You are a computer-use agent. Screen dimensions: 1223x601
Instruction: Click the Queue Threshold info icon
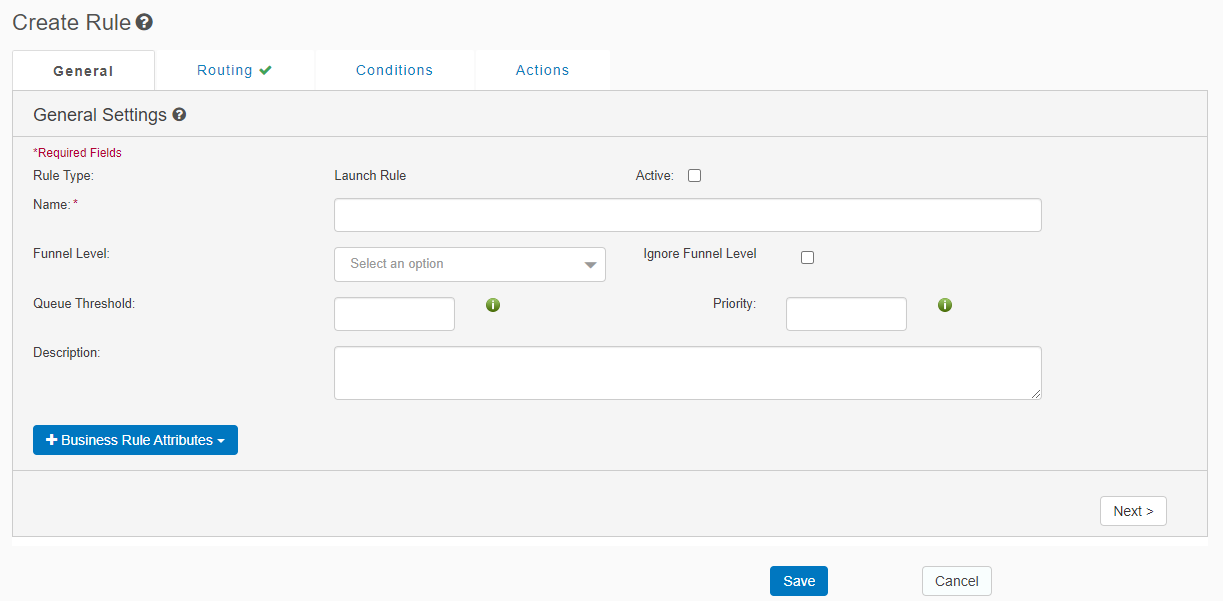pyautogui.click(x=493, y=305)
